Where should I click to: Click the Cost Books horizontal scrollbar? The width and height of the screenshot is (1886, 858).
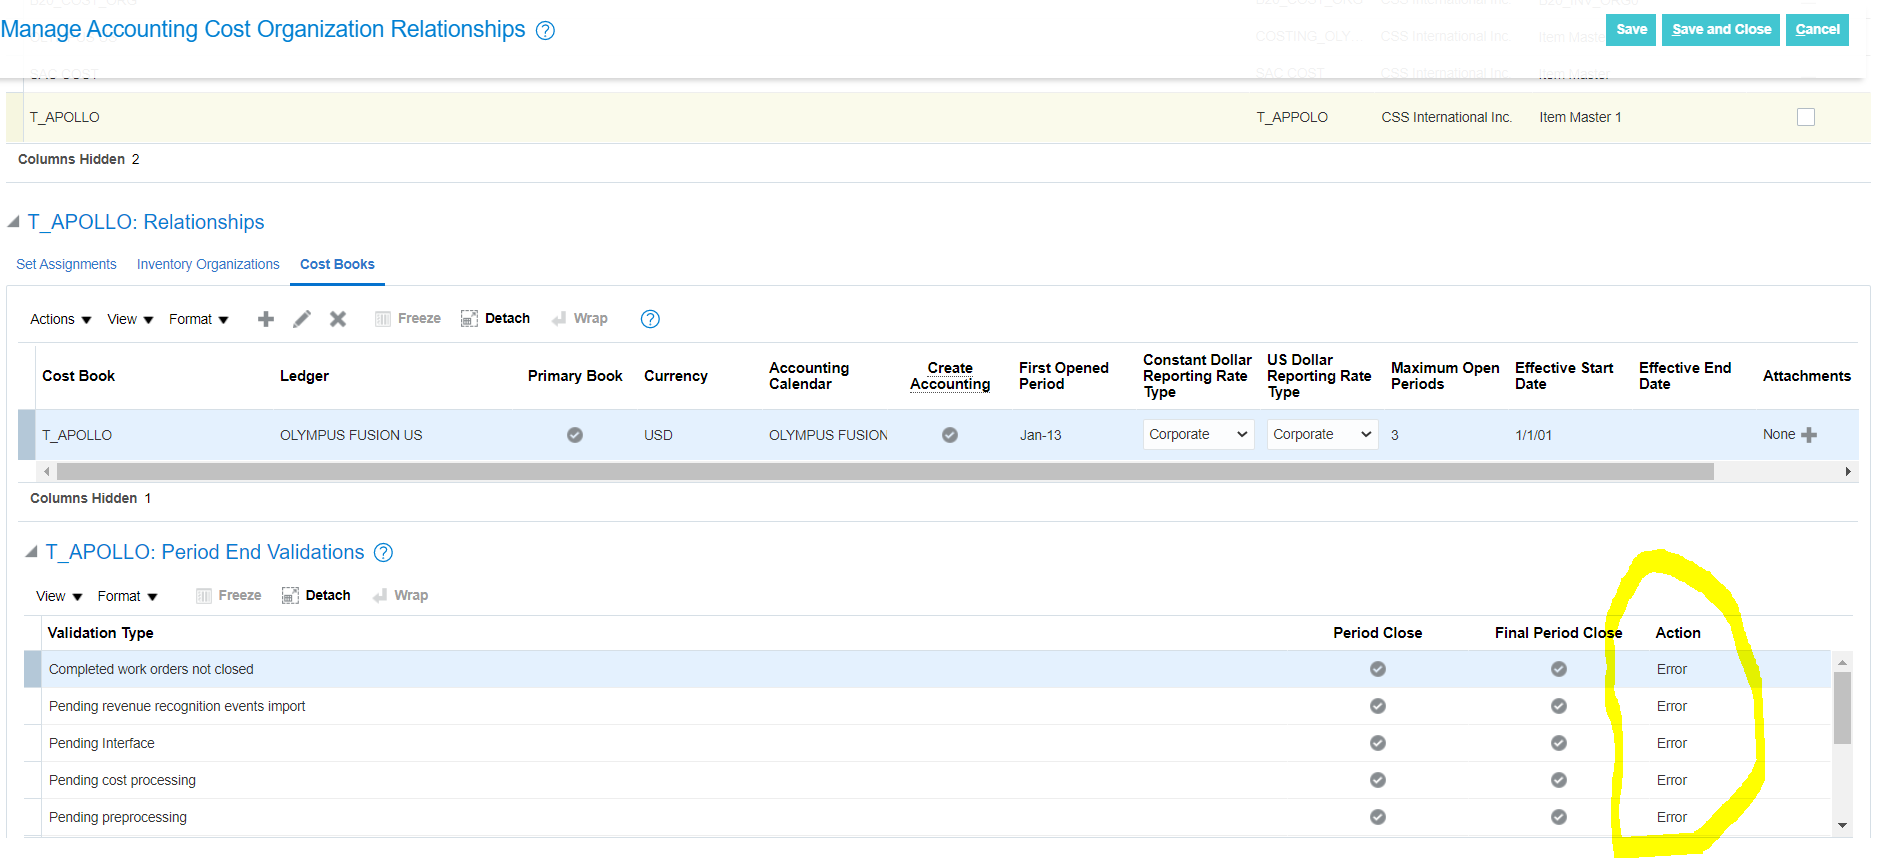coord(885,471)
